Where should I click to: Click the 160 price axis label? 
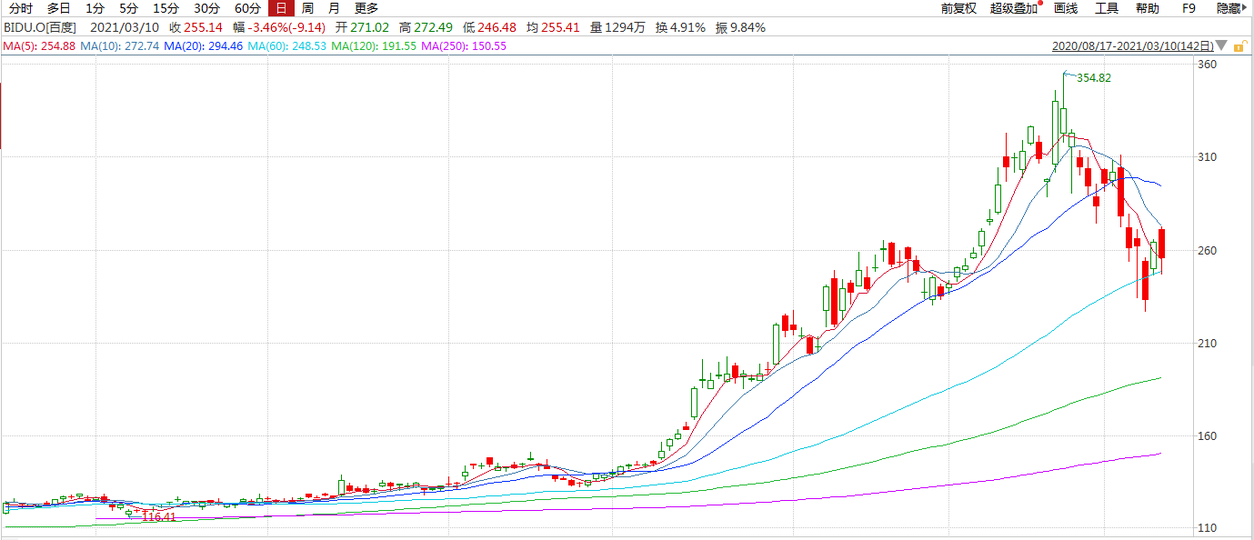click(1207, 436)
